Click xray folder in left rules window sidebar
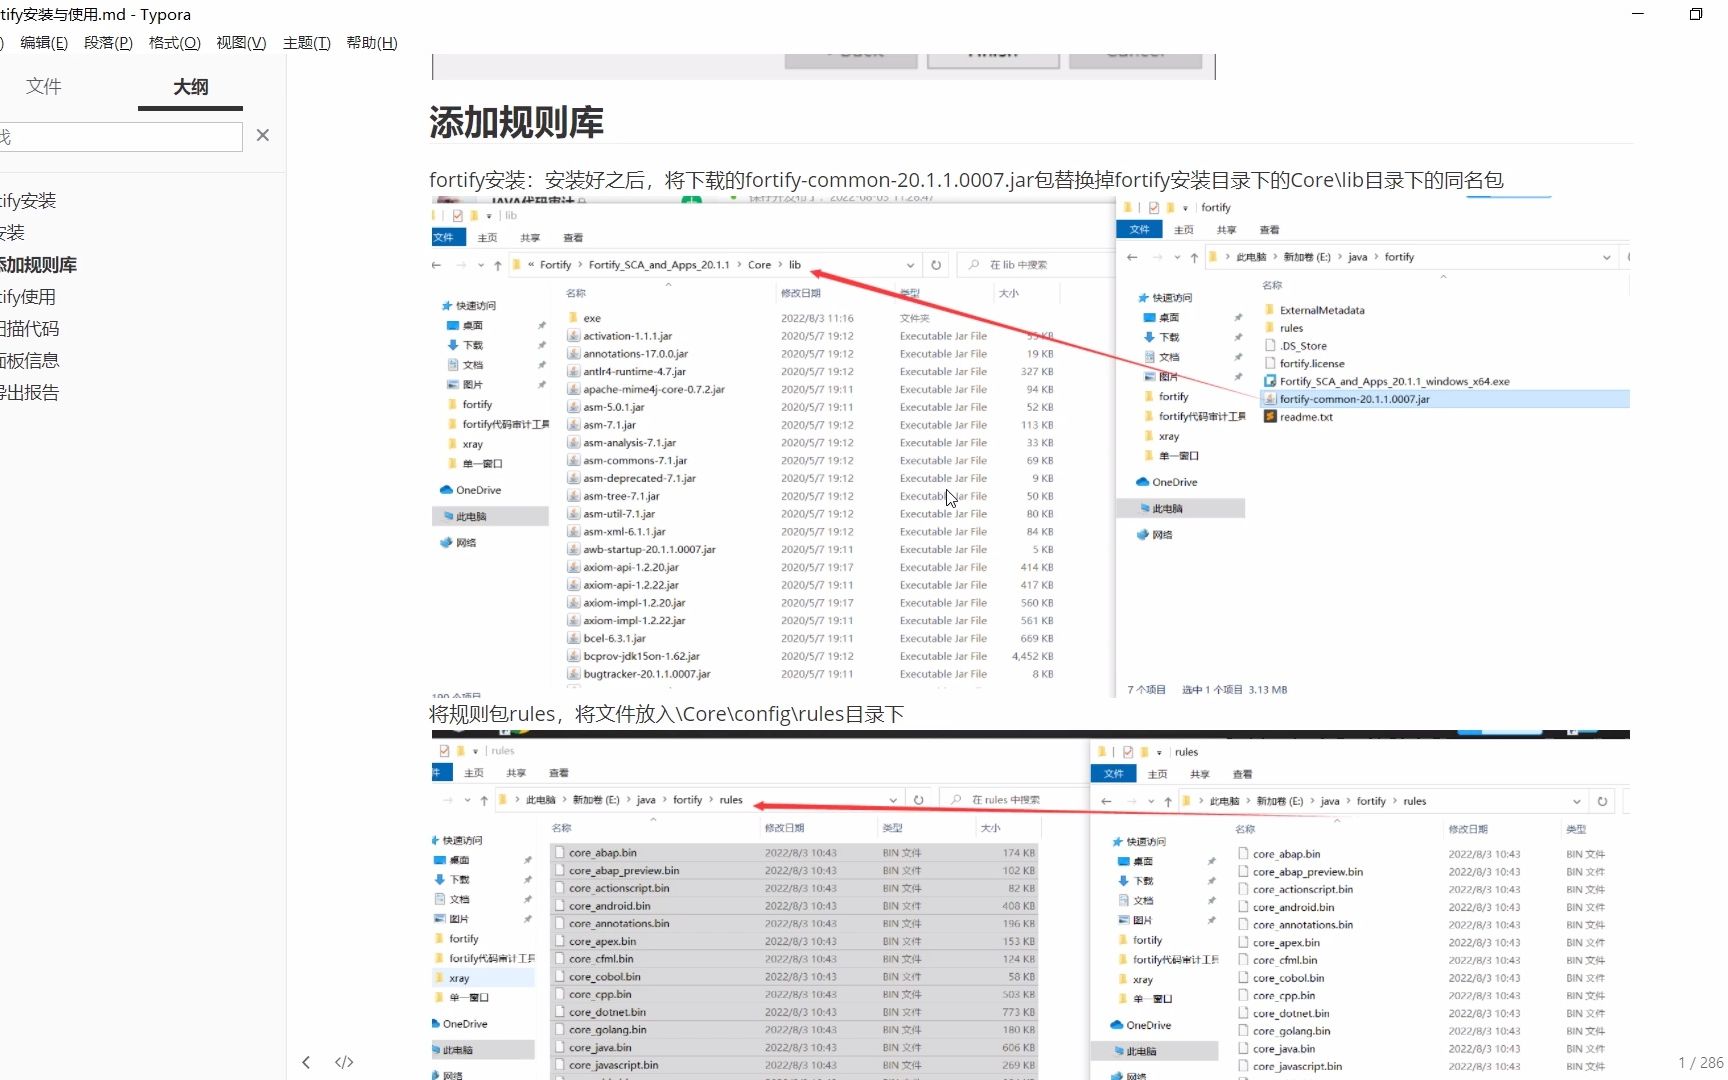Viewport: 1728px width, 1080px height. point(458,978)
